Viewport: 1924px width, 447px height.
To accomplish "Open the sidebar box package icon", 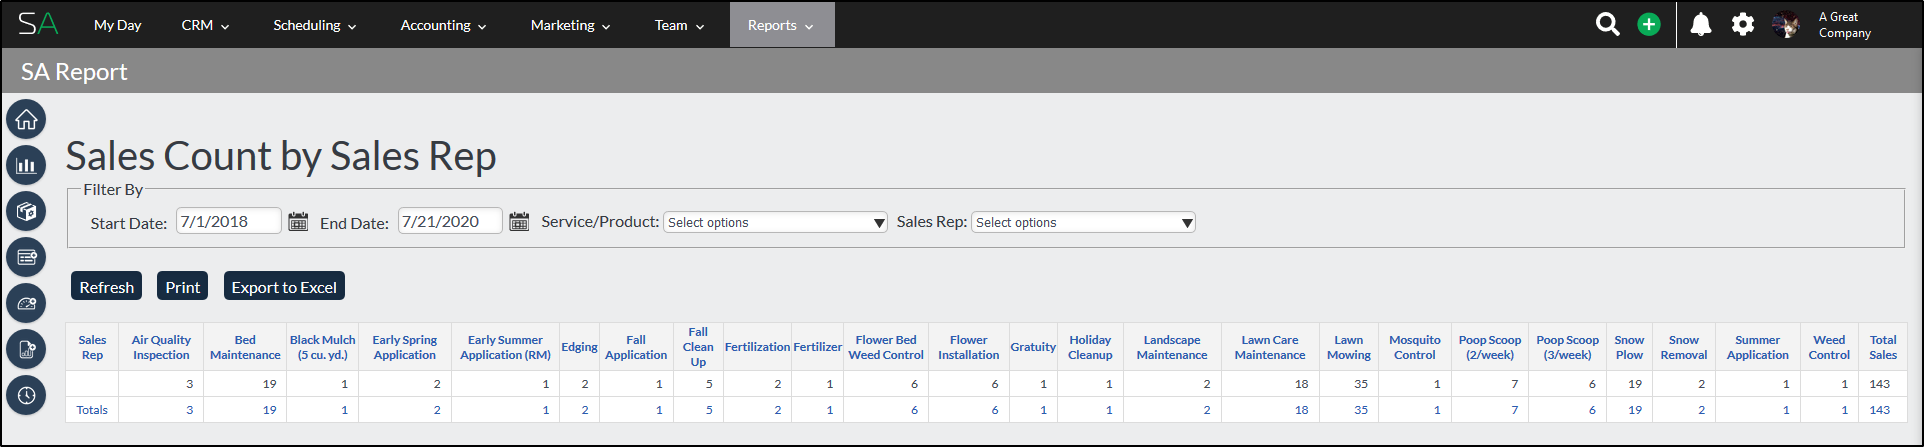I will tap(26, 212).
